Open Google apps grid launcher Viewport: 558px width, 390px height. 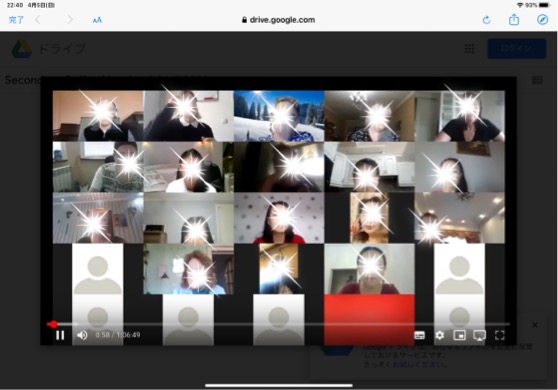click(470, 49)
